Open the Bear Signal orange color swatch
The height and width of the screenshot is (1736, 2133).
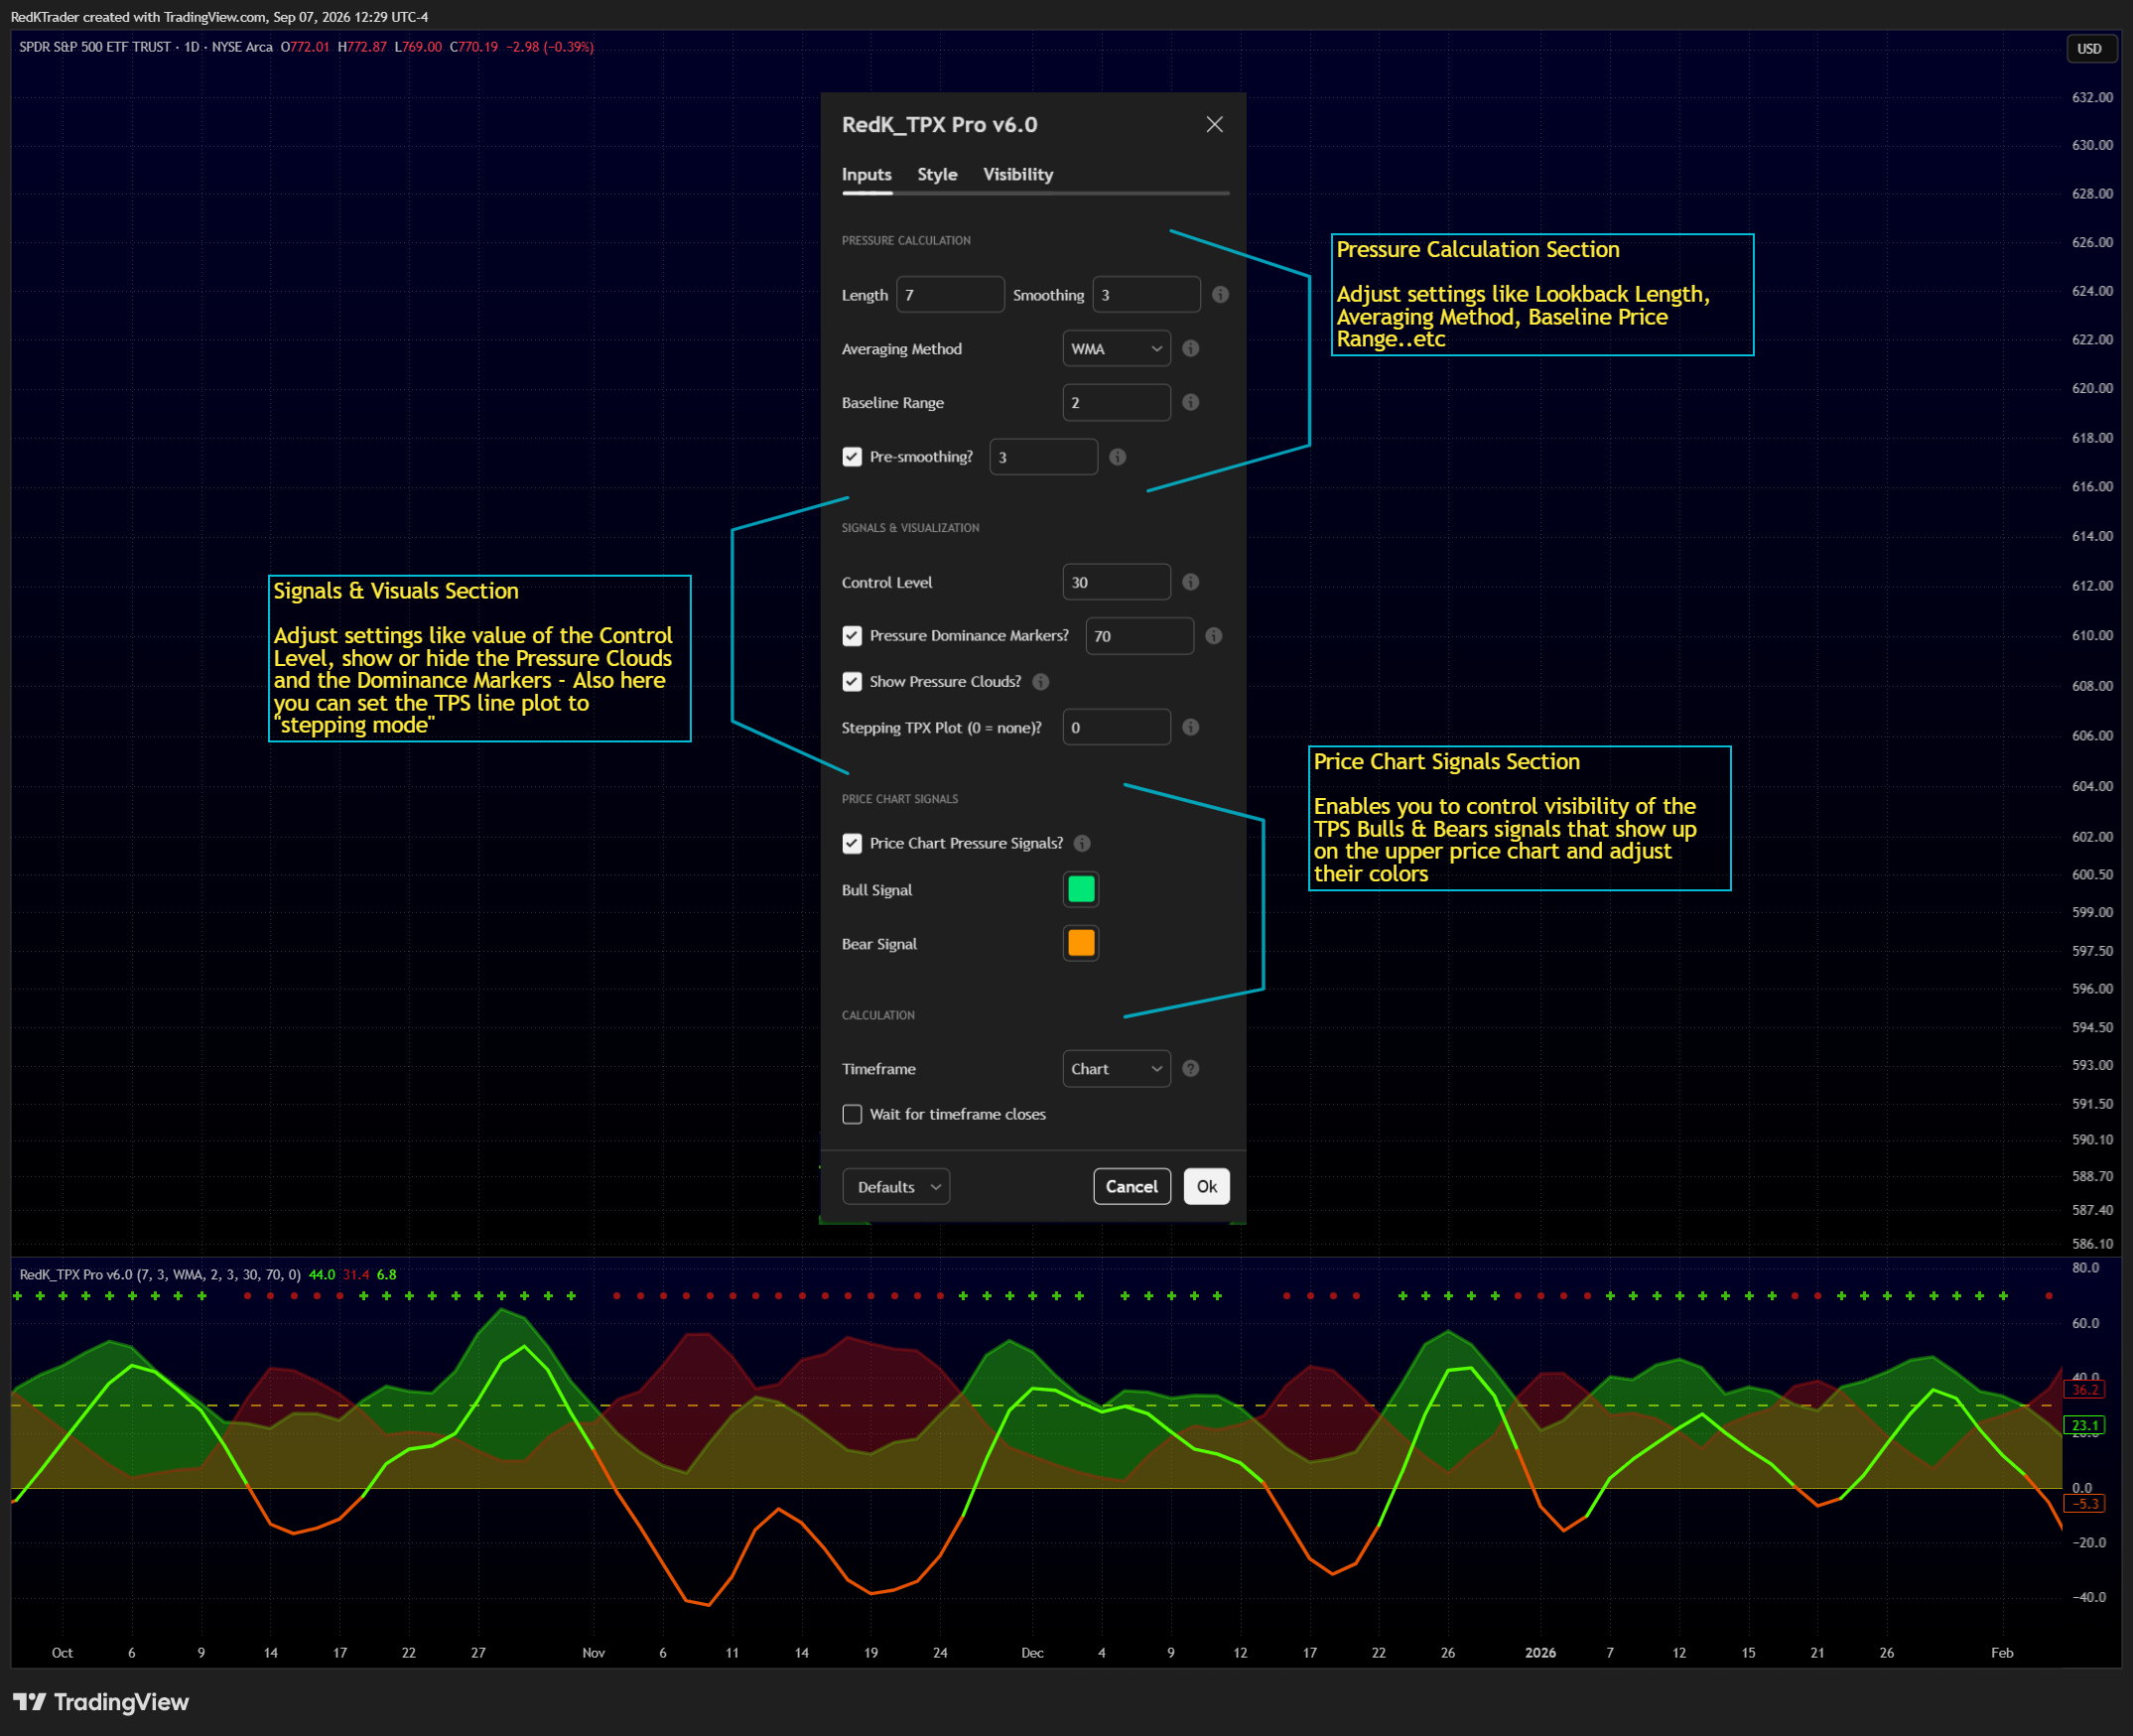click(1081, 943)
